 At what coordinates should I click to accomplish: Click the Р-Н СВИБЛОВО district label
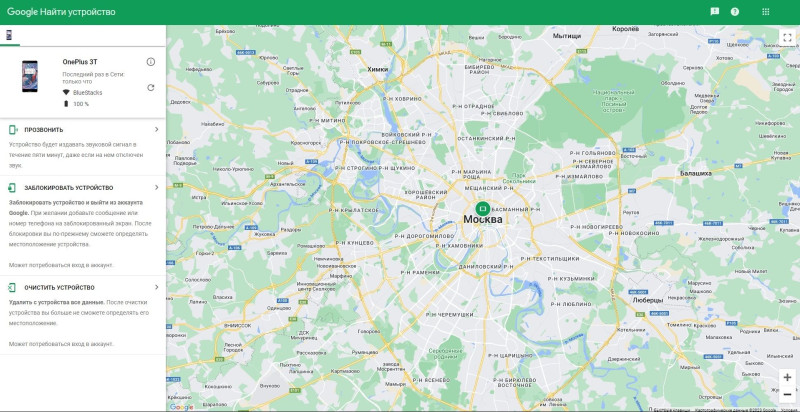[503, 113]
